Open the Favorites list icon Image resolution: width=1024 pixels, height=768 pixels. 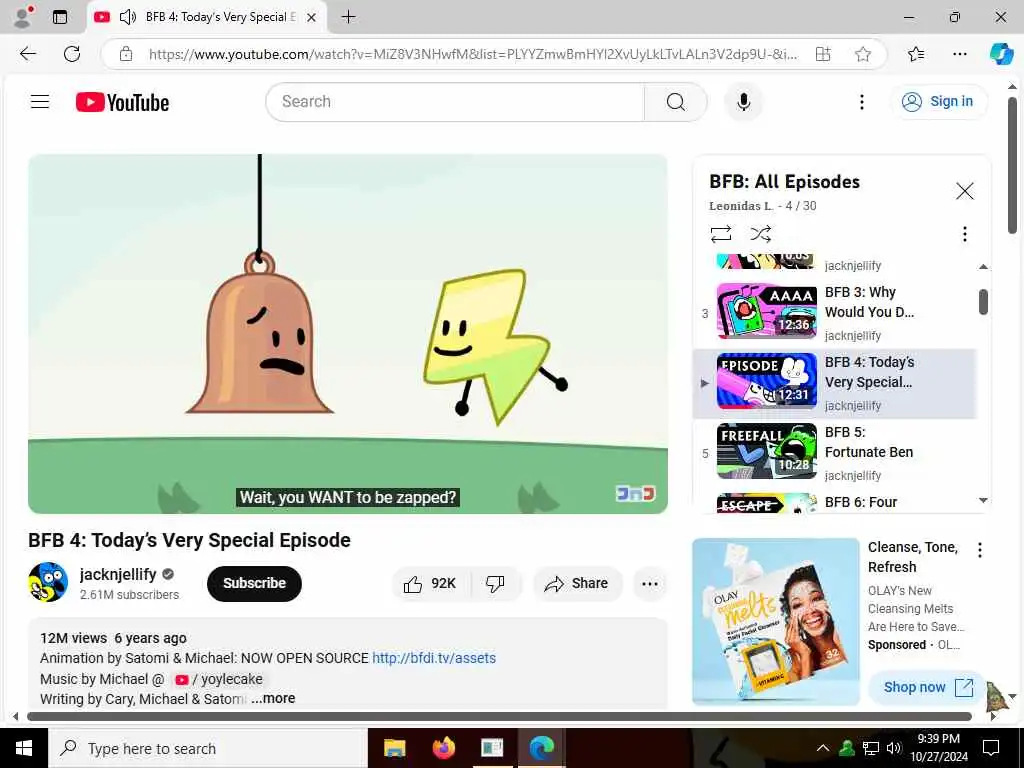click(x=916, y=54)
